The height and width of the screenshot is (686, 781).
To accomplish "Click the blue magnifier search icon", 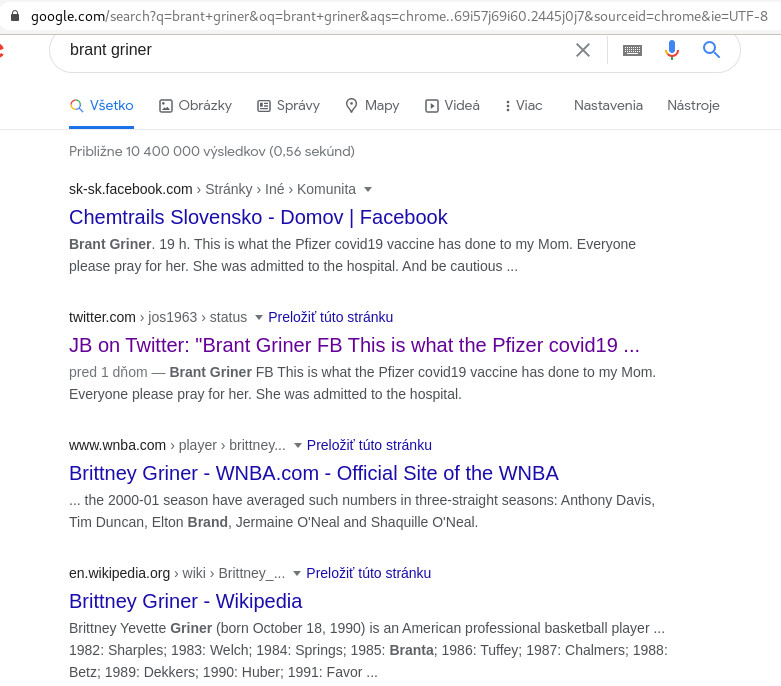I will point(712,50).
